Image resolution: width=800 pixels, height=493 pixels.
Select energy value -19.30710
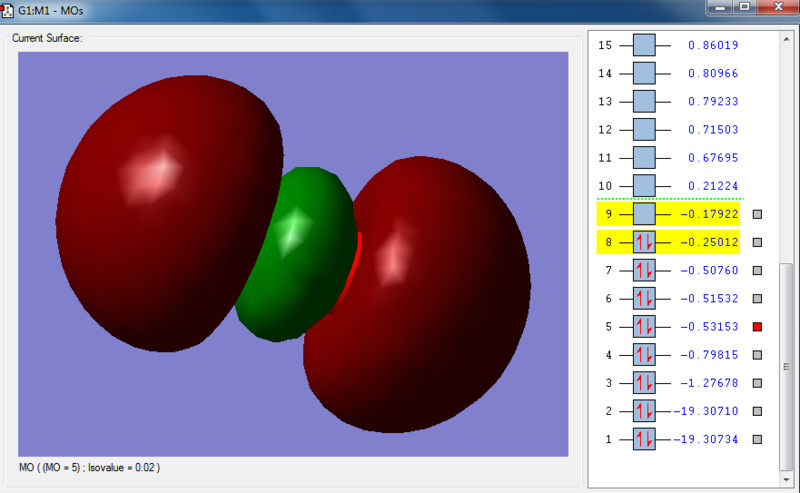(x=706, y=411)
